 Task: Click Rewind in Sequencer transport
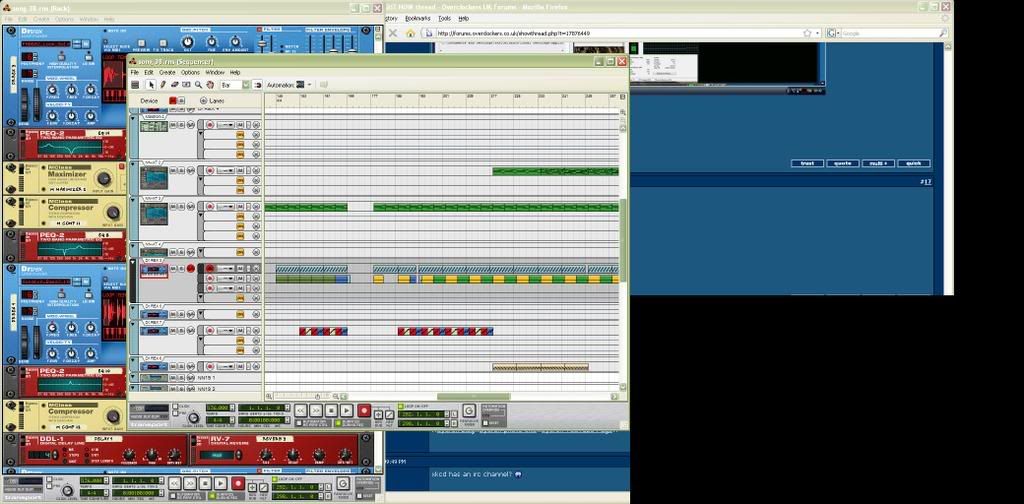pyautogui.click(x=300, y=411)
